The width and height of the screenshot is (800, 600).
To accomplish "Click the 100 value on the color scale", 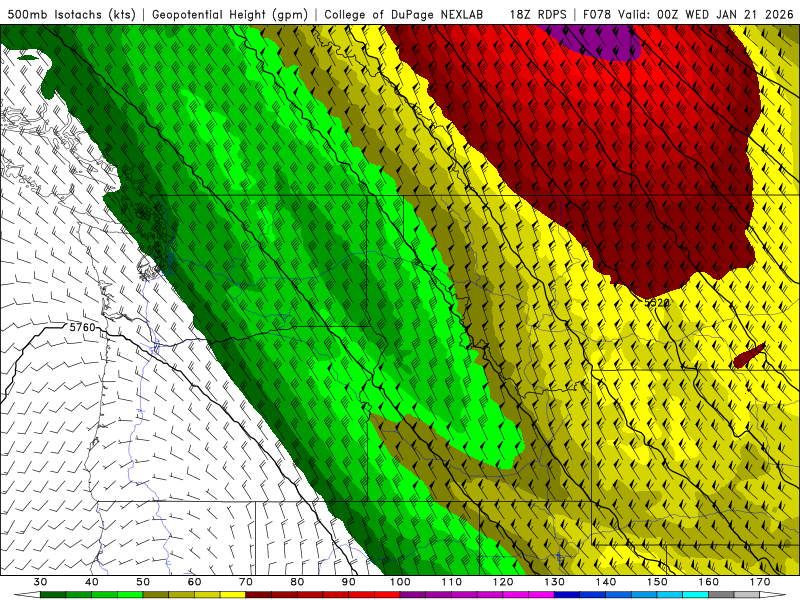I will 400,582.
